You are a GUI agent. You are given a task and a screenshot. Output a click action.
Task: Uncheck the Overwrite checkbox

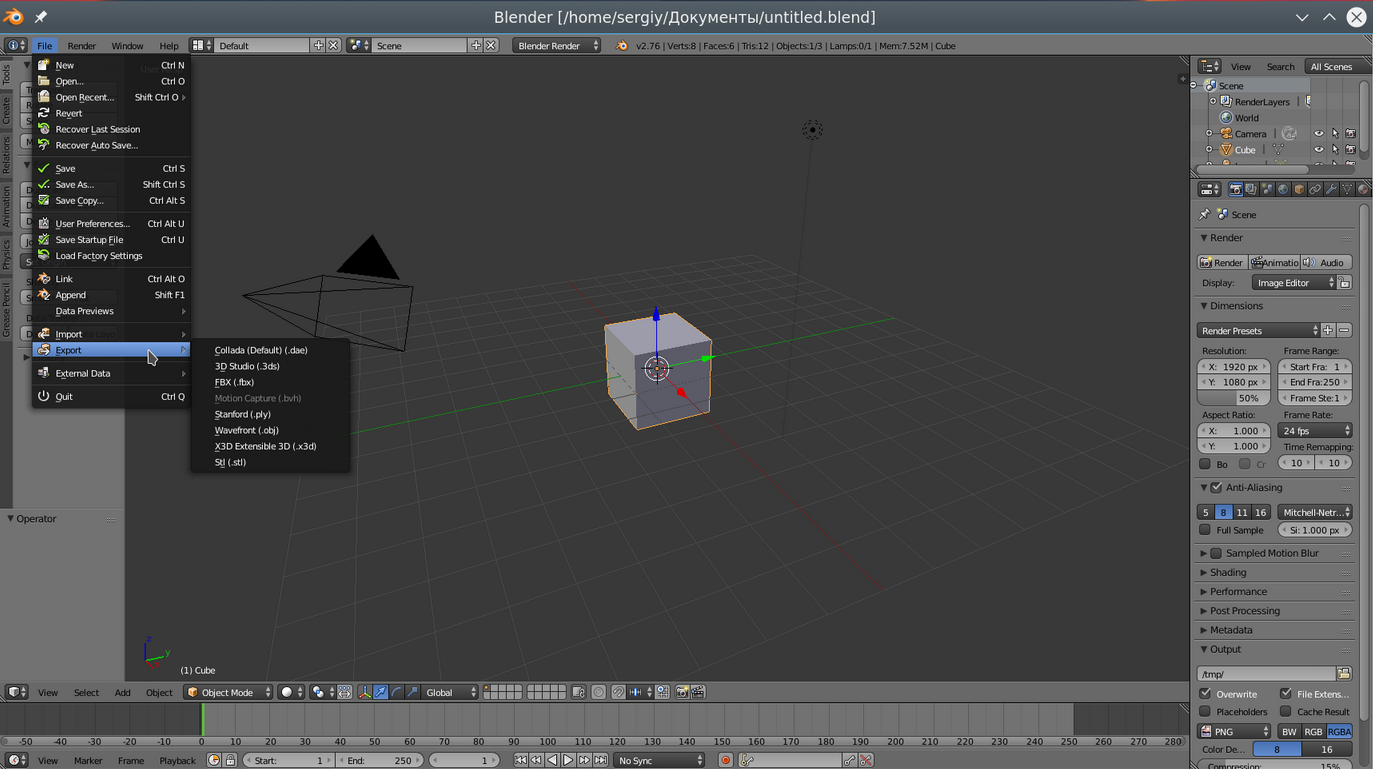click(1205, 694)
